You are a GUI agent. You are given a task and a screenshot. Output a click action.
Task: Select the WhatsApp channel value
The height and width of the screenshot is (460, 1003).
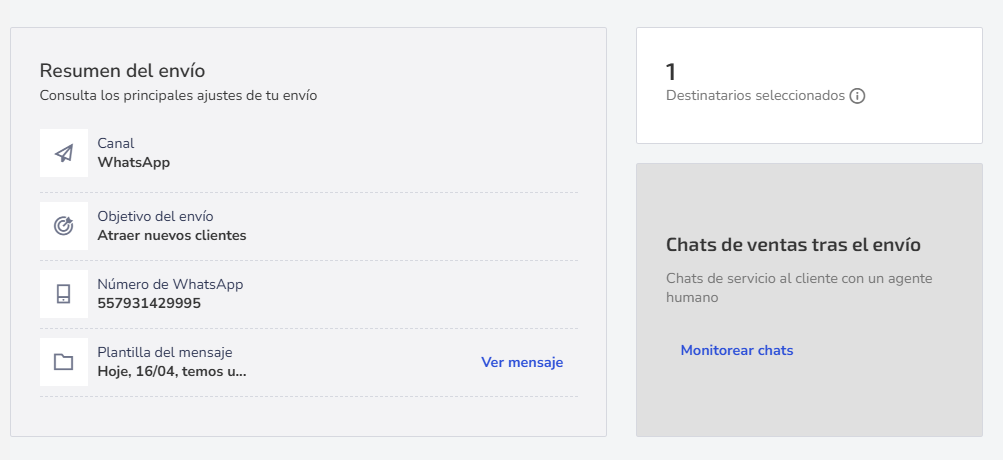(x=134, y=163)
